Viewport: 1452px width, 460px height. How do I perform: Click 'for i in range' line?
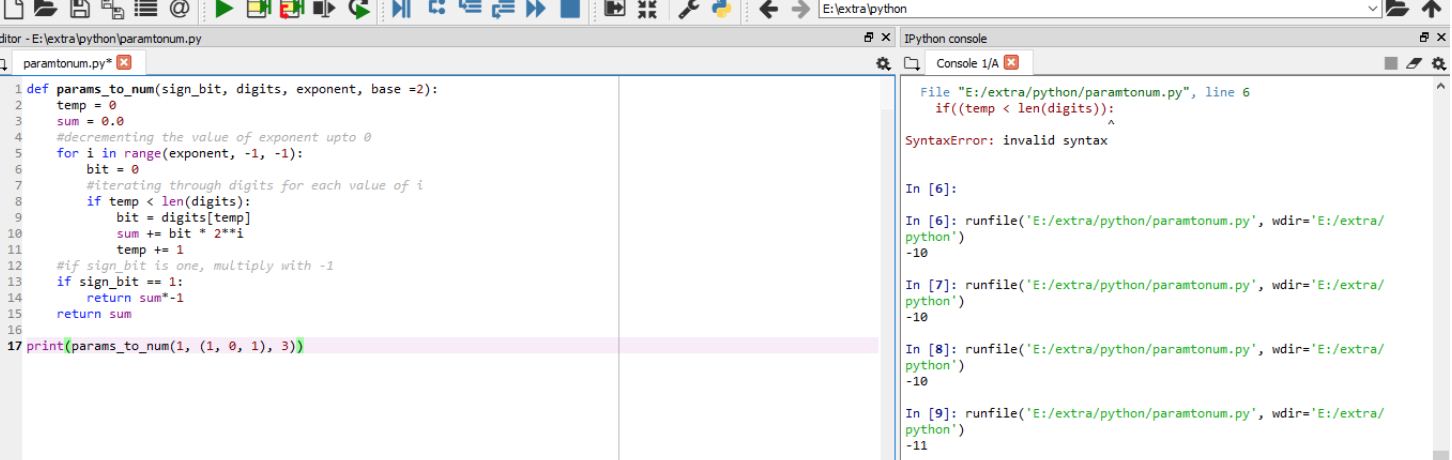click(179, 153)
